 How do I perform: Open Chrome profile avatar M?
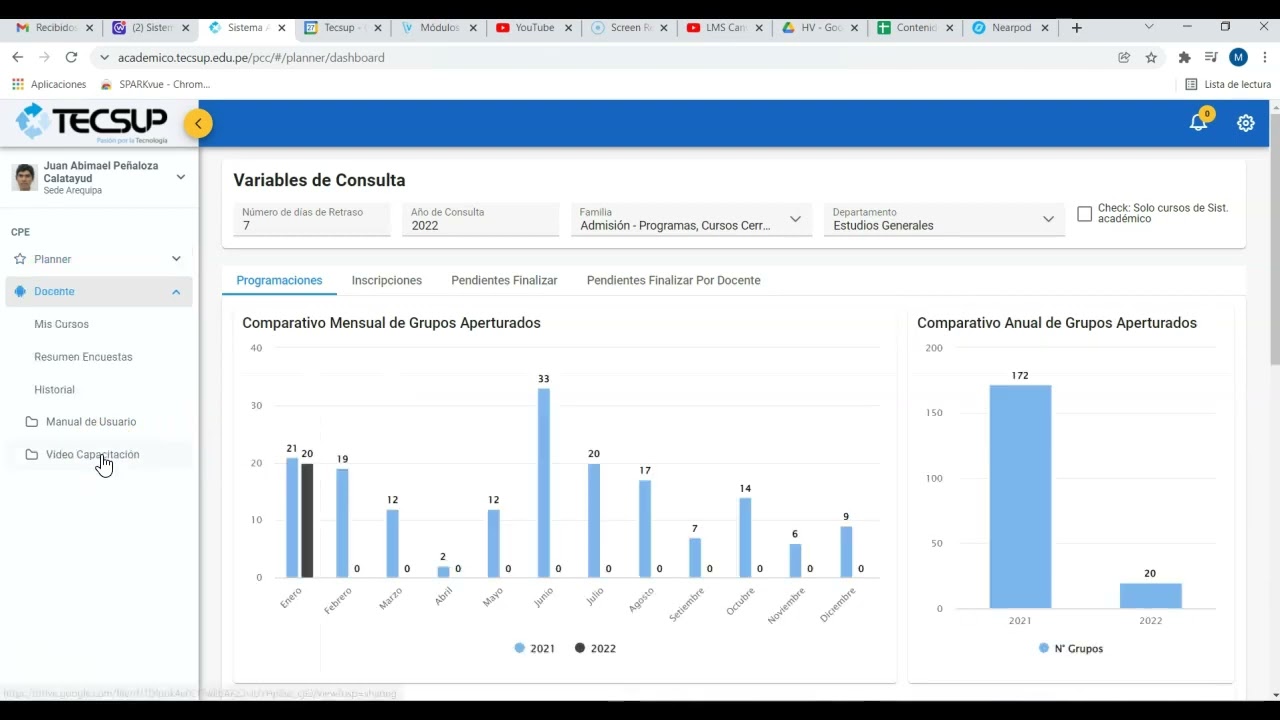(1238, 58)
